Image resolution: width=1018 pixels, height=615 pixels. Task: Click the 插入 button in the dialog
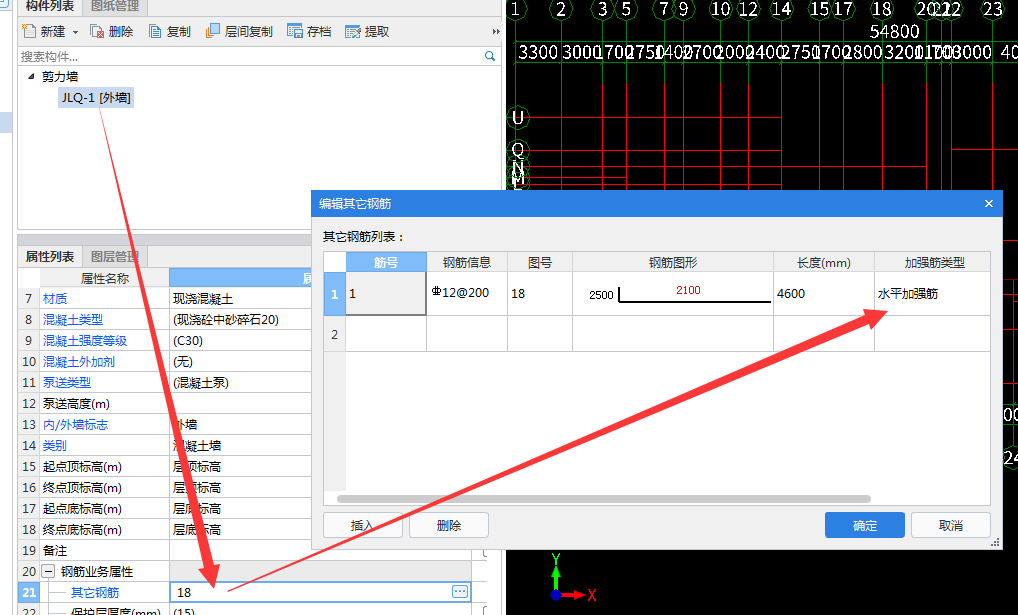point(362,525)
